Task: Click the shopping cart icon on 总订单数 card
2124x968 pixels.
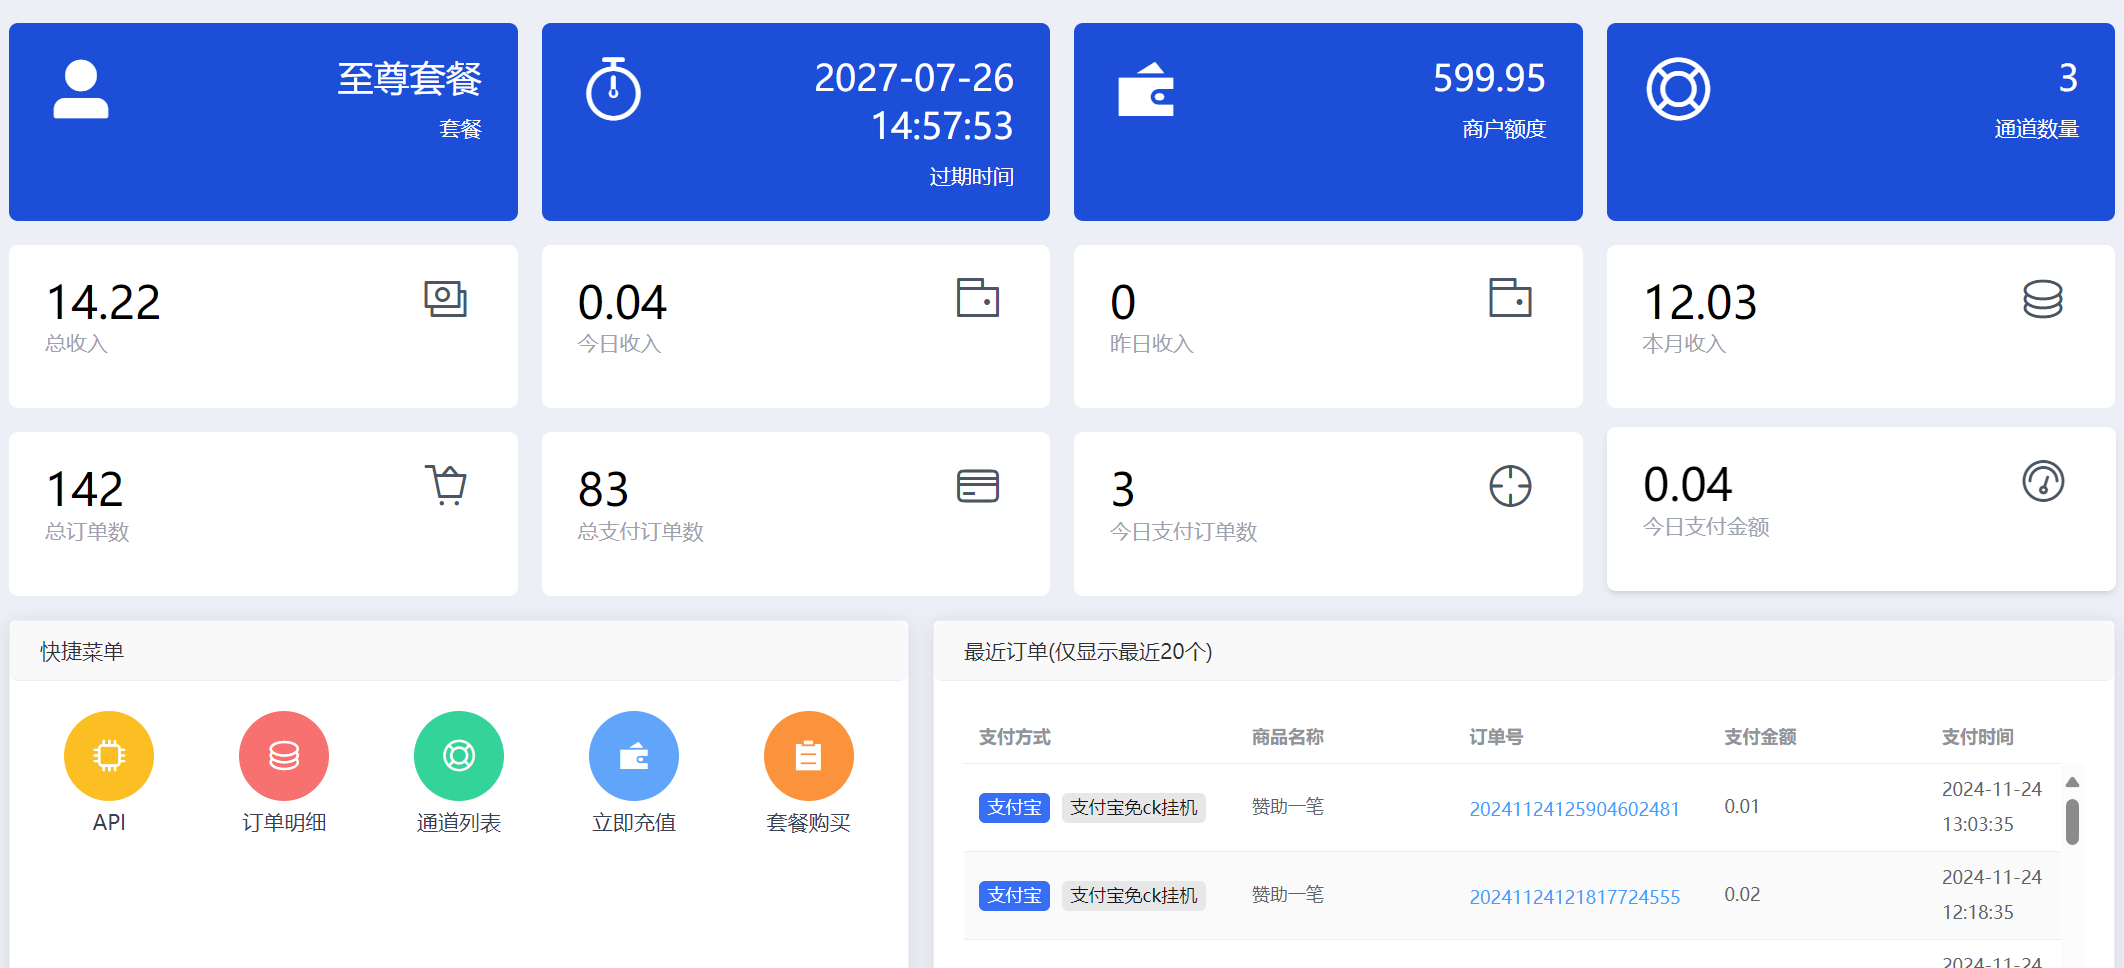Action: click(x=446, y=486)
